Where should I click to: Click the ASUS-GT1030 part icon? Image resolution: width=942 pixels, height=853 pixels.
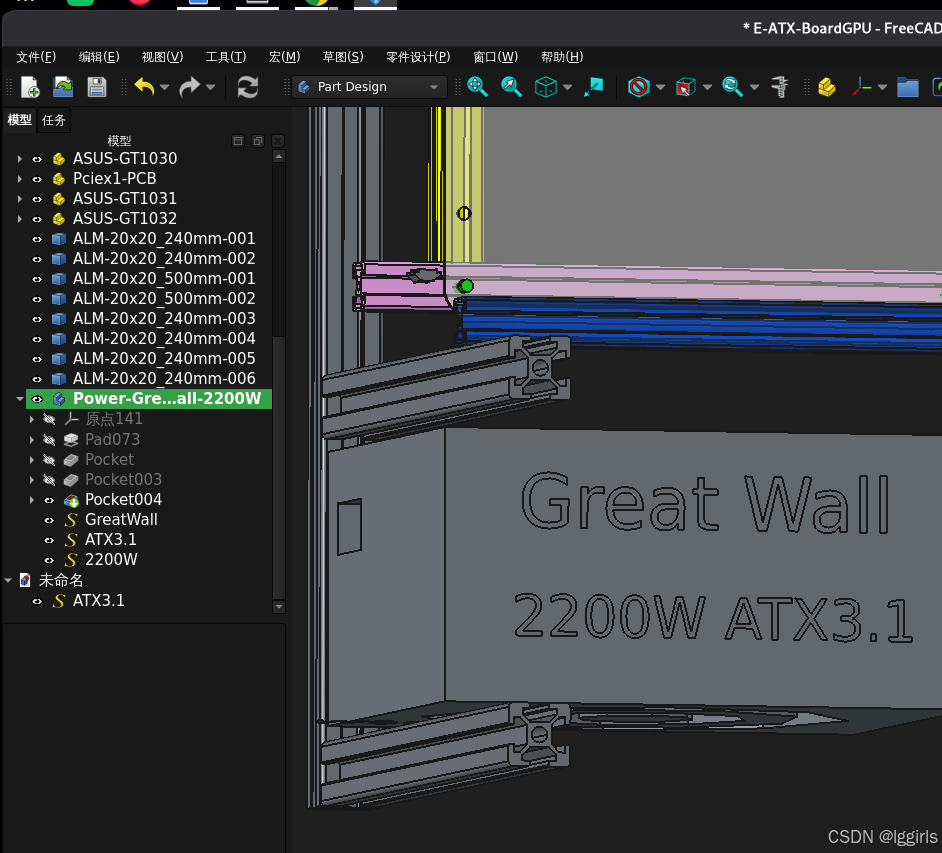pos(59,159)
